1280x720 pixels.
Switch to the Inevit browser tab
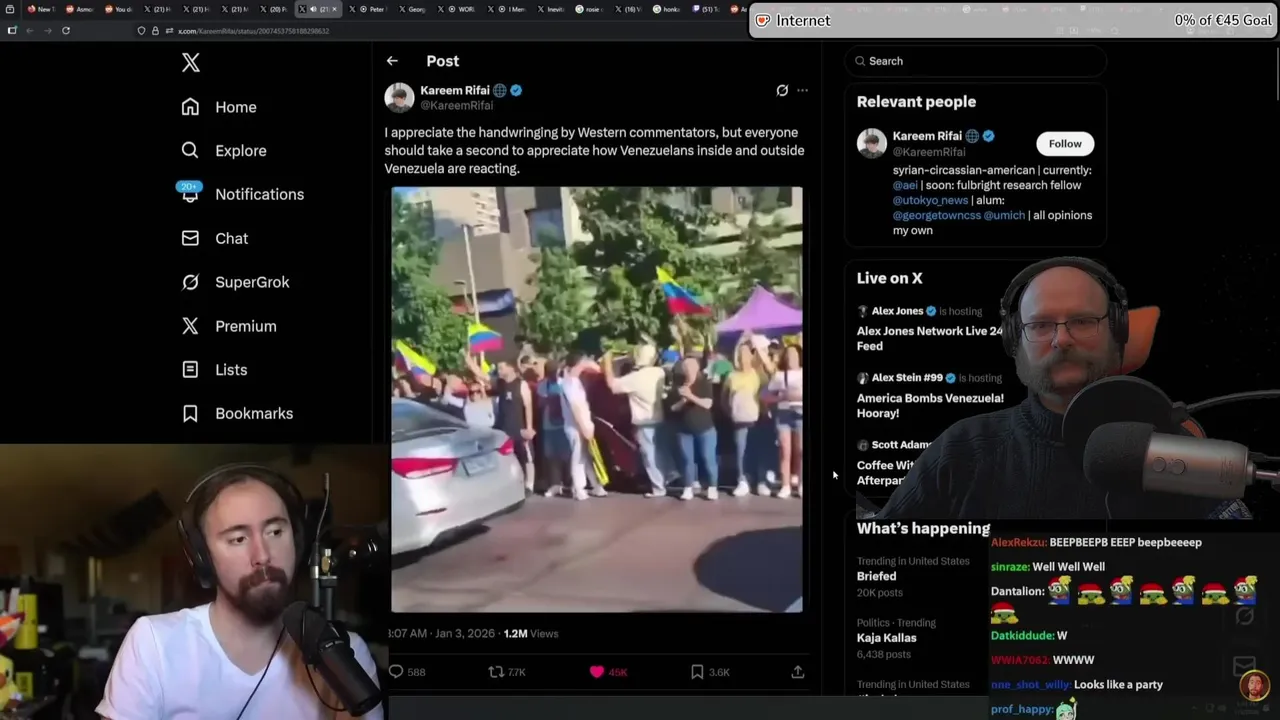click(550, 9)
